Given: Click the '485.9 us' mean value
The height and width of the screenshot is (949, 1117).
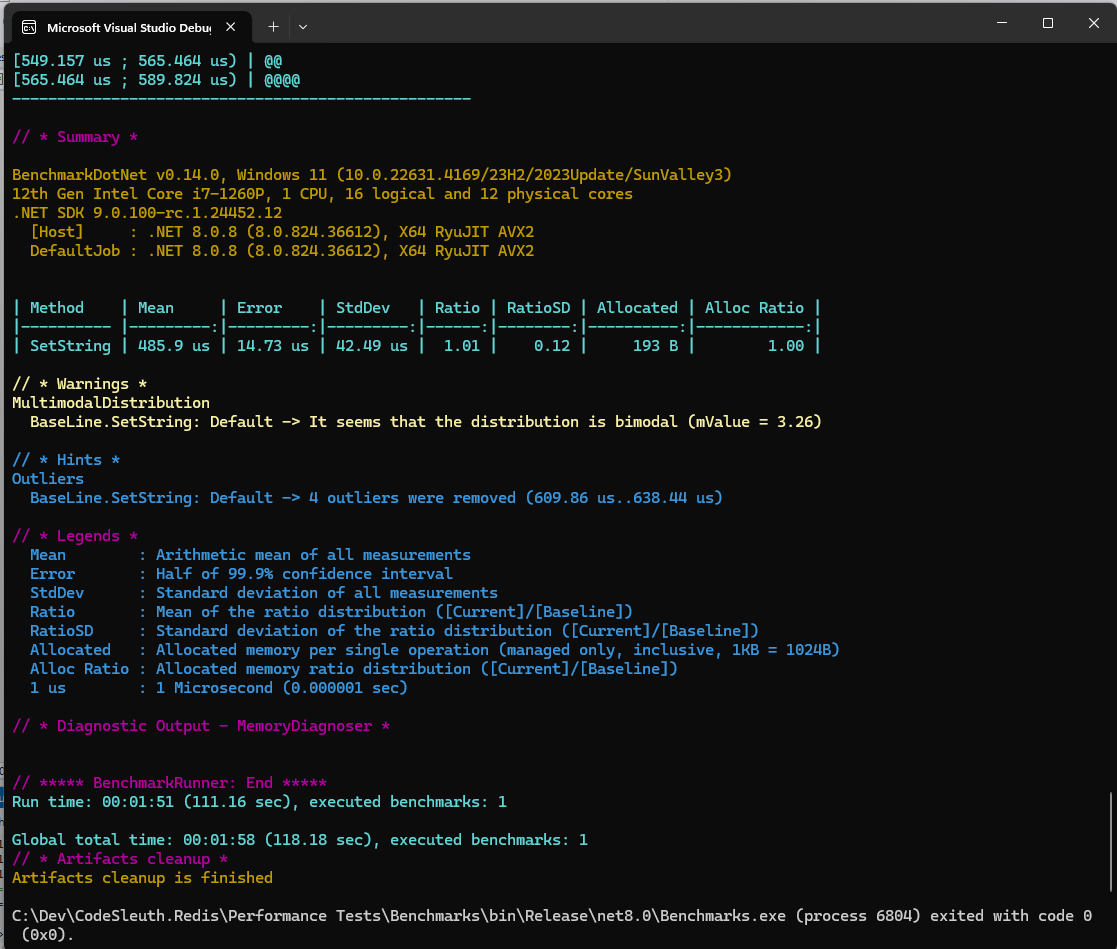Looking at the screenshot, I should (174, 346).
